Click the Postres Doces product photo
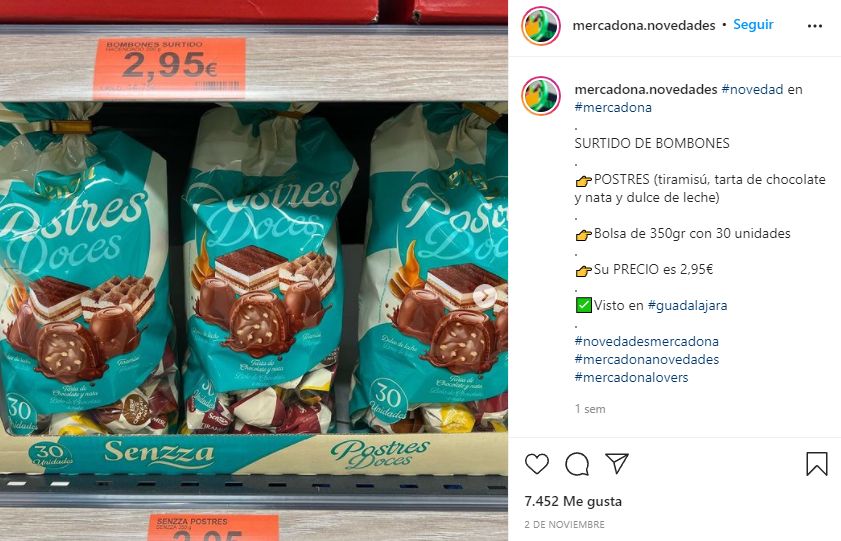The height and width of the screenshot is (541, 841). [254, 270]
